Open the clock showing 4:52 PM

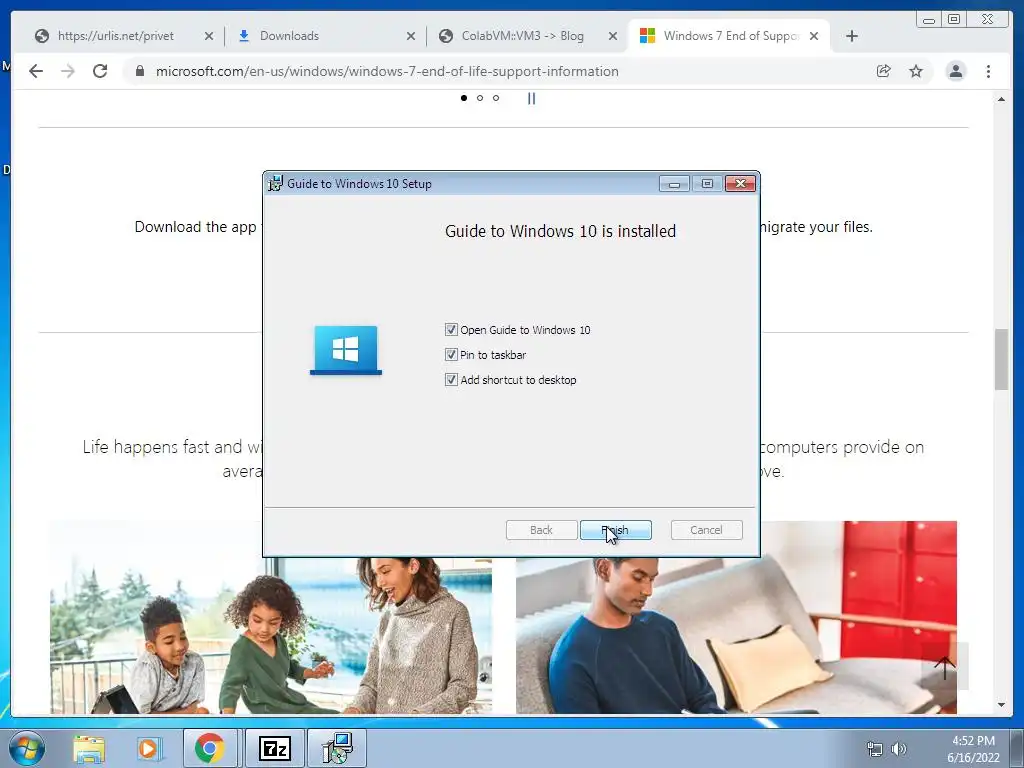tap(973, 749)
